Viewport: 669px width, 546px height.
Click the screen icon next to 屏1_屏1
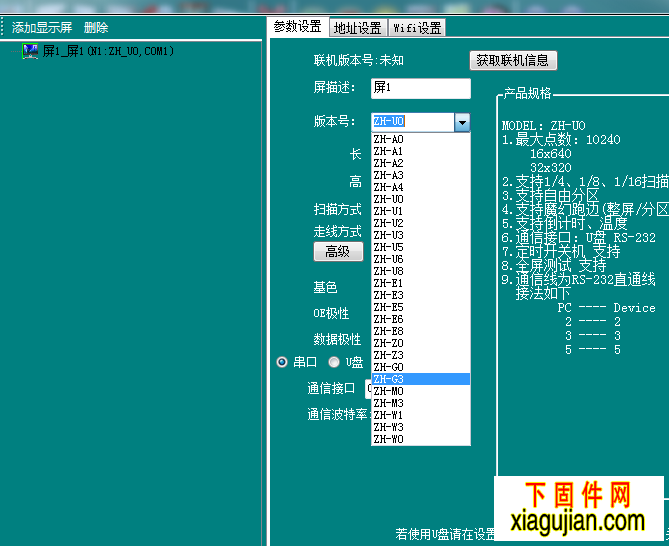pos(30,51)
